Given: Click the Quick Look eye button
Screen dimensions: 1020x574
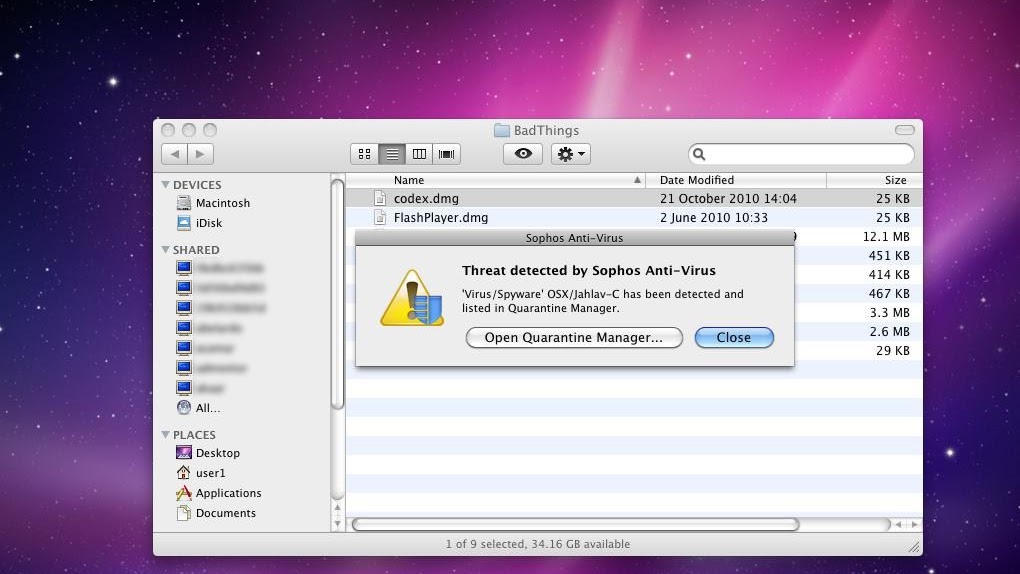Looking at the screenshot, I should [523, 154].
